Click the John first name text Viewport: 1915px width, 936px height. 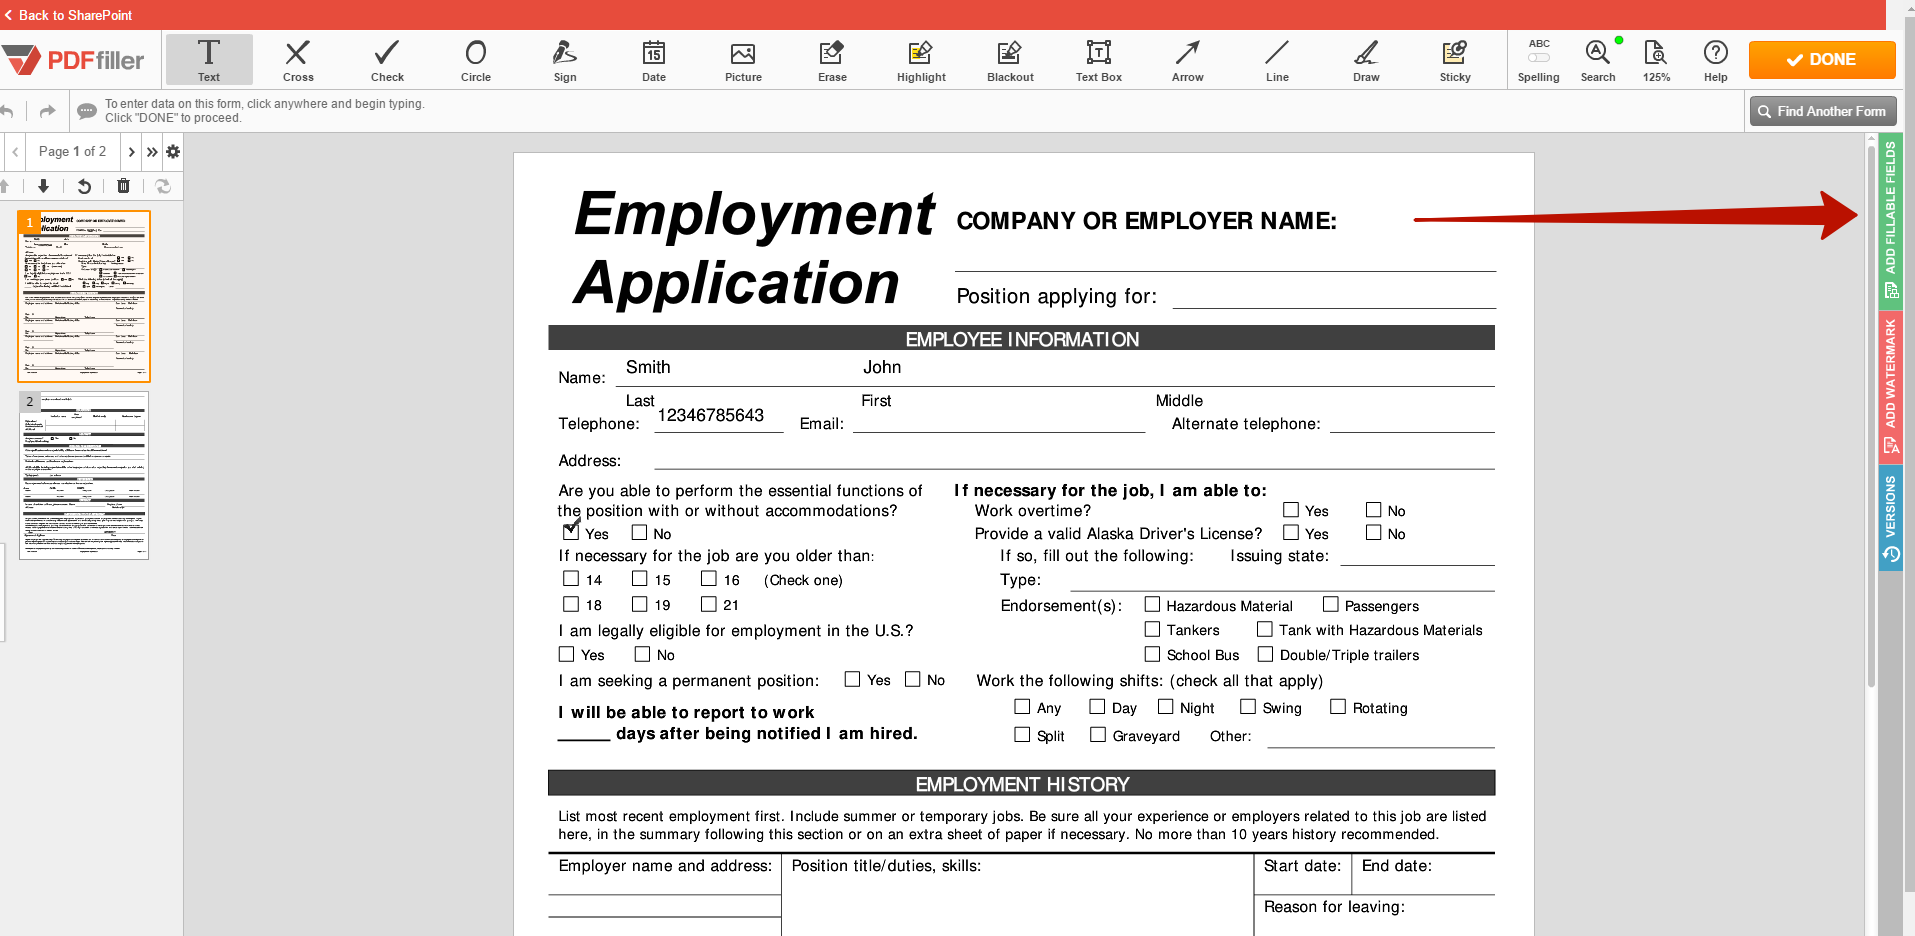click(882, 368)
